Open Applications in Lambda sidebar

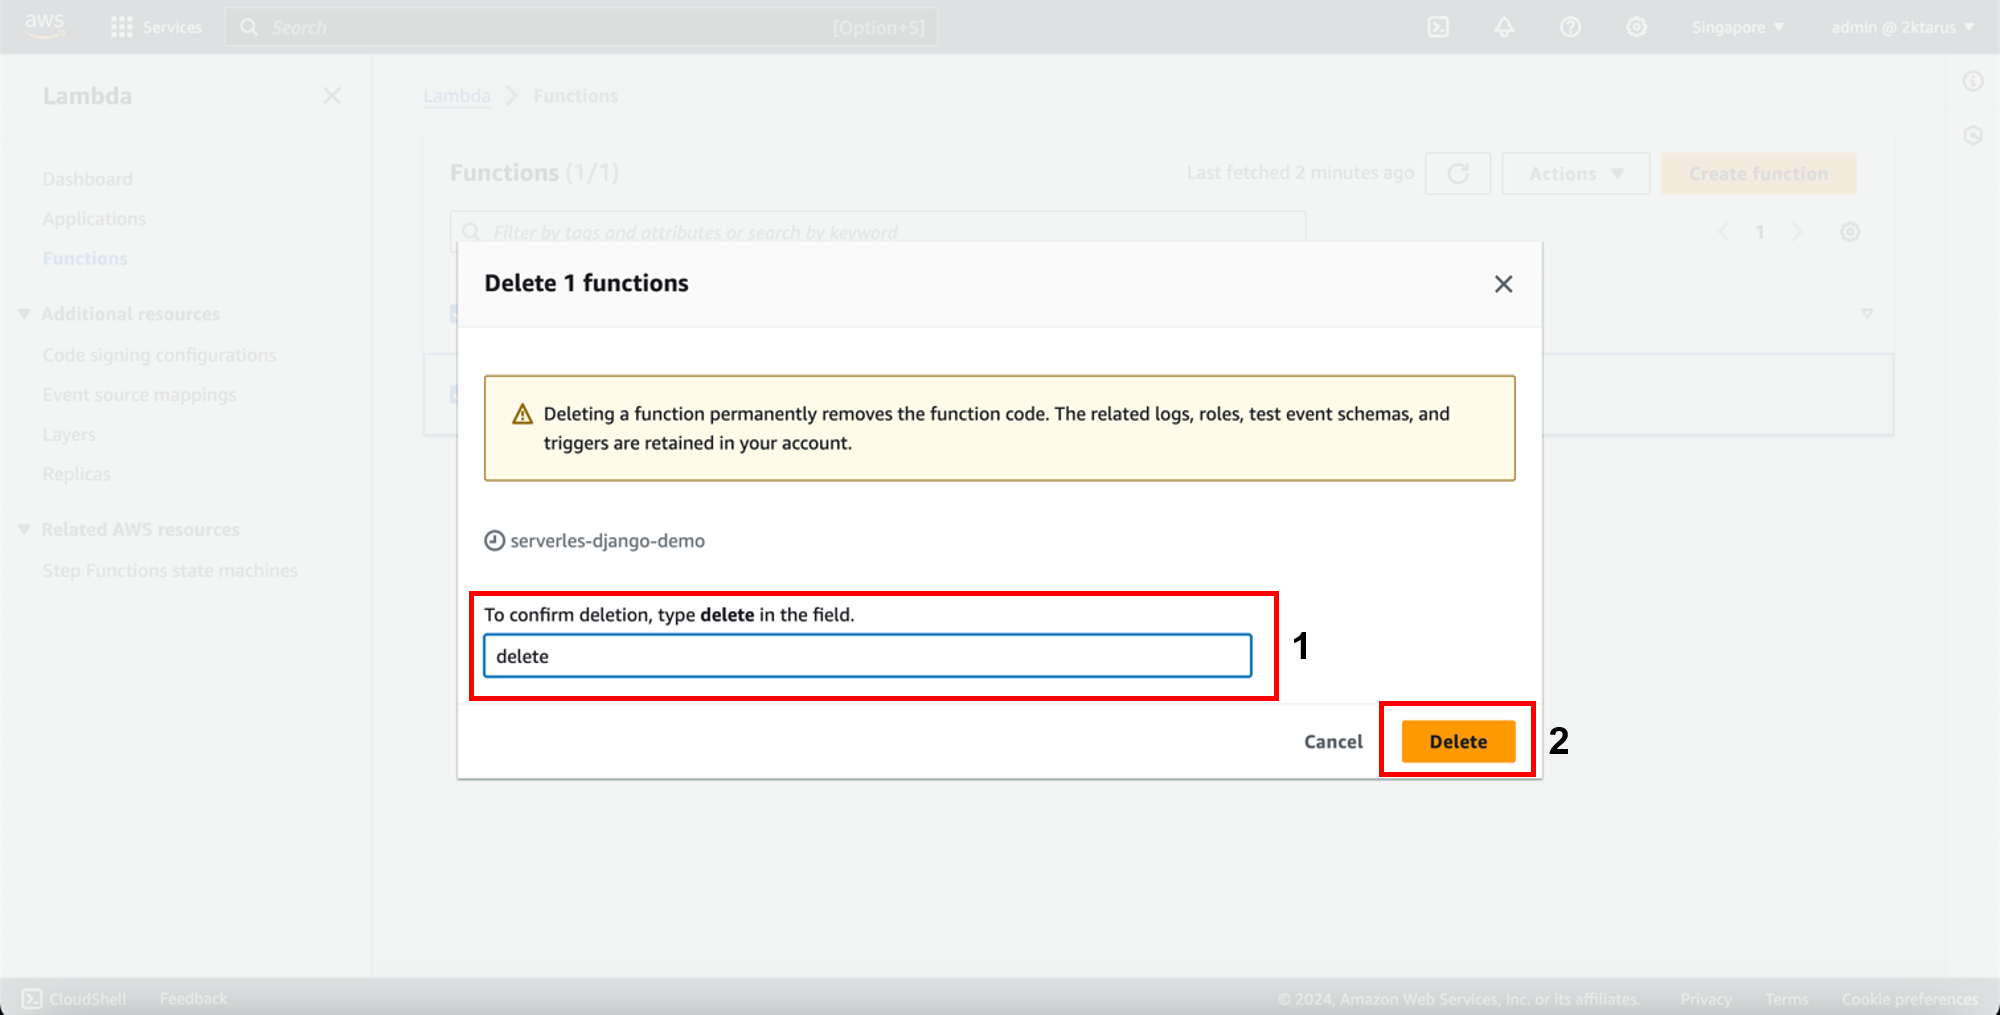[x=94, y=219]
